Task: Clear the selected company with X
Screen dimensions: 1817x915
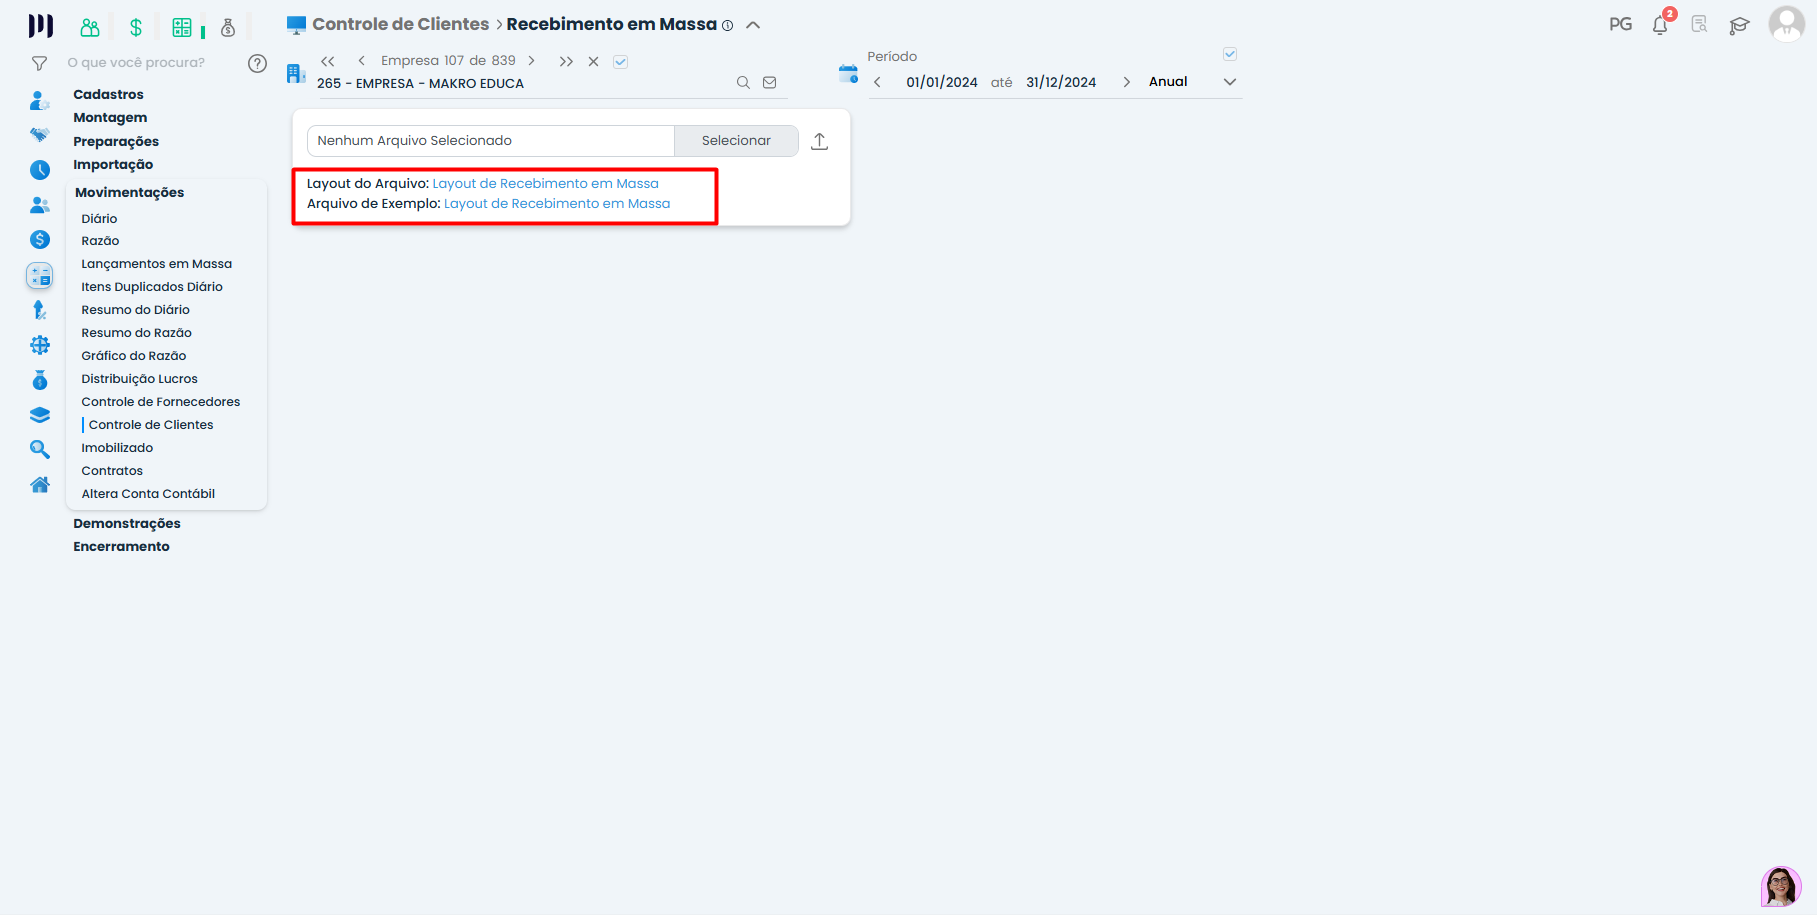Action: pos(593,61)
